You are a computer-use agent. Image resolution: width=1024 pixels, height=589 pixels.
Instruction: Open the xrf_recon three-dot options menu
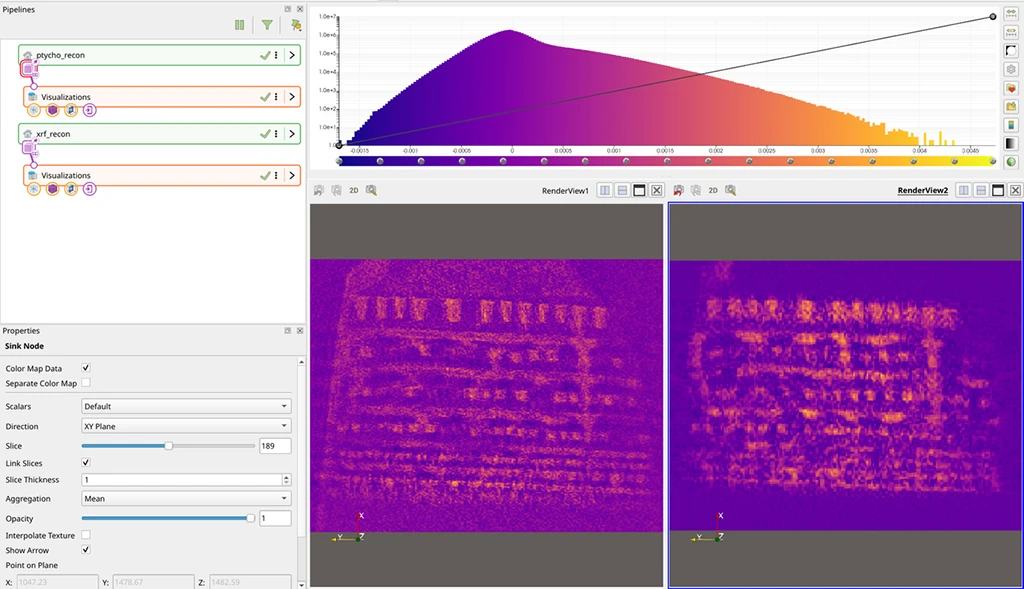276,134
